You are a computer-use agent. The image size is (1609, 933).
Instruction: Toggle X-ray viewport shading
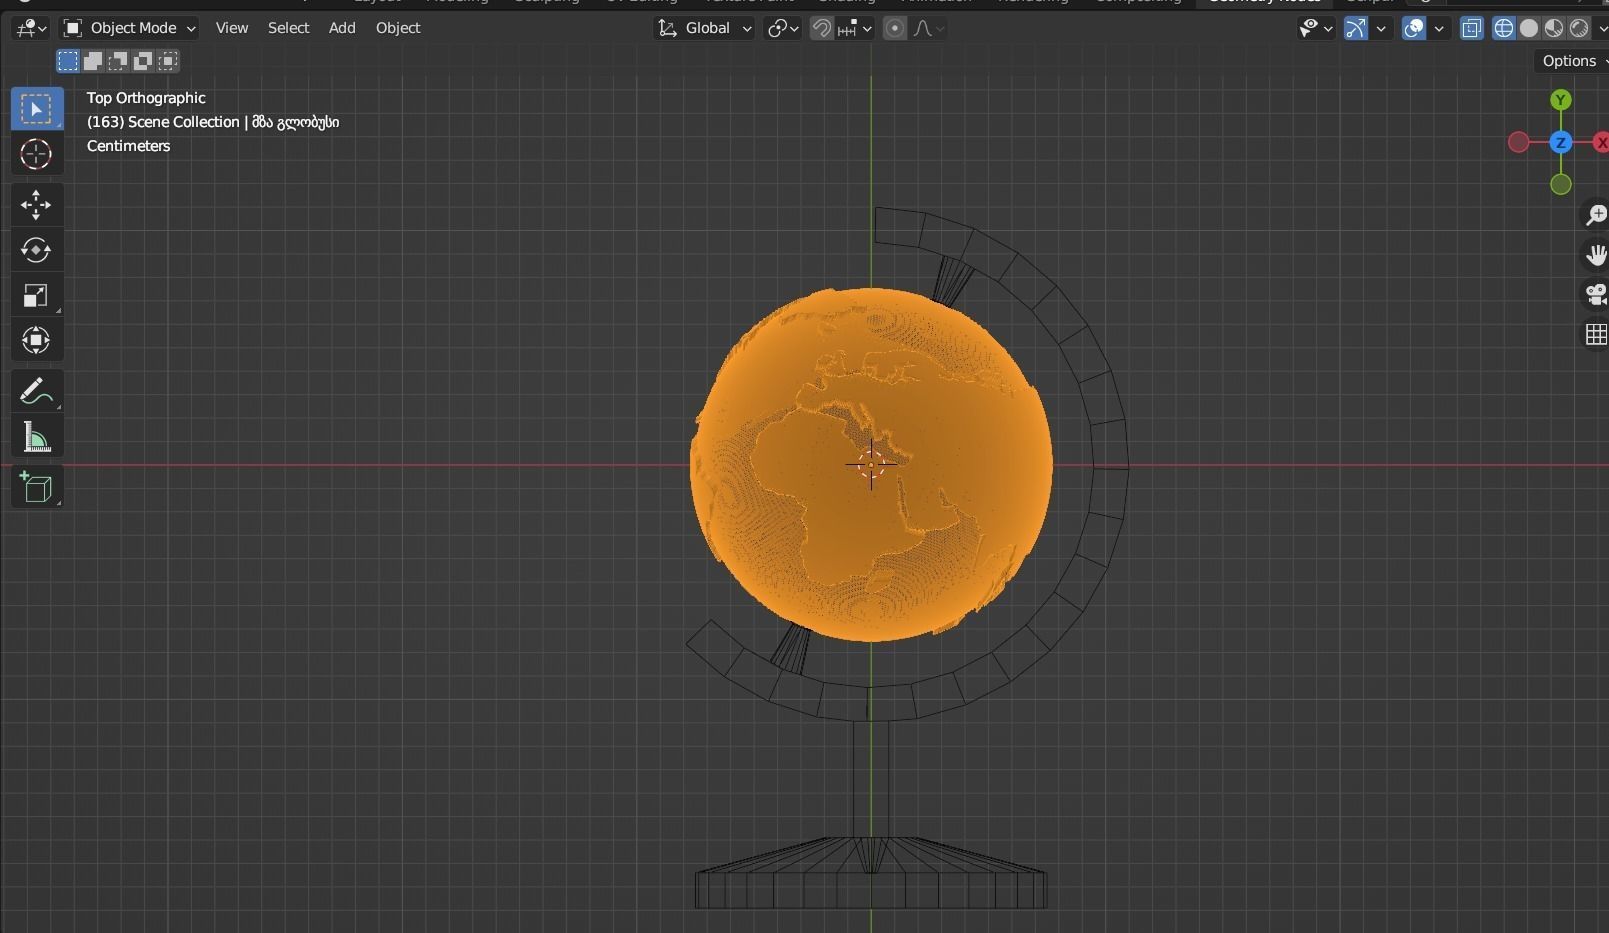(1471, 28)
